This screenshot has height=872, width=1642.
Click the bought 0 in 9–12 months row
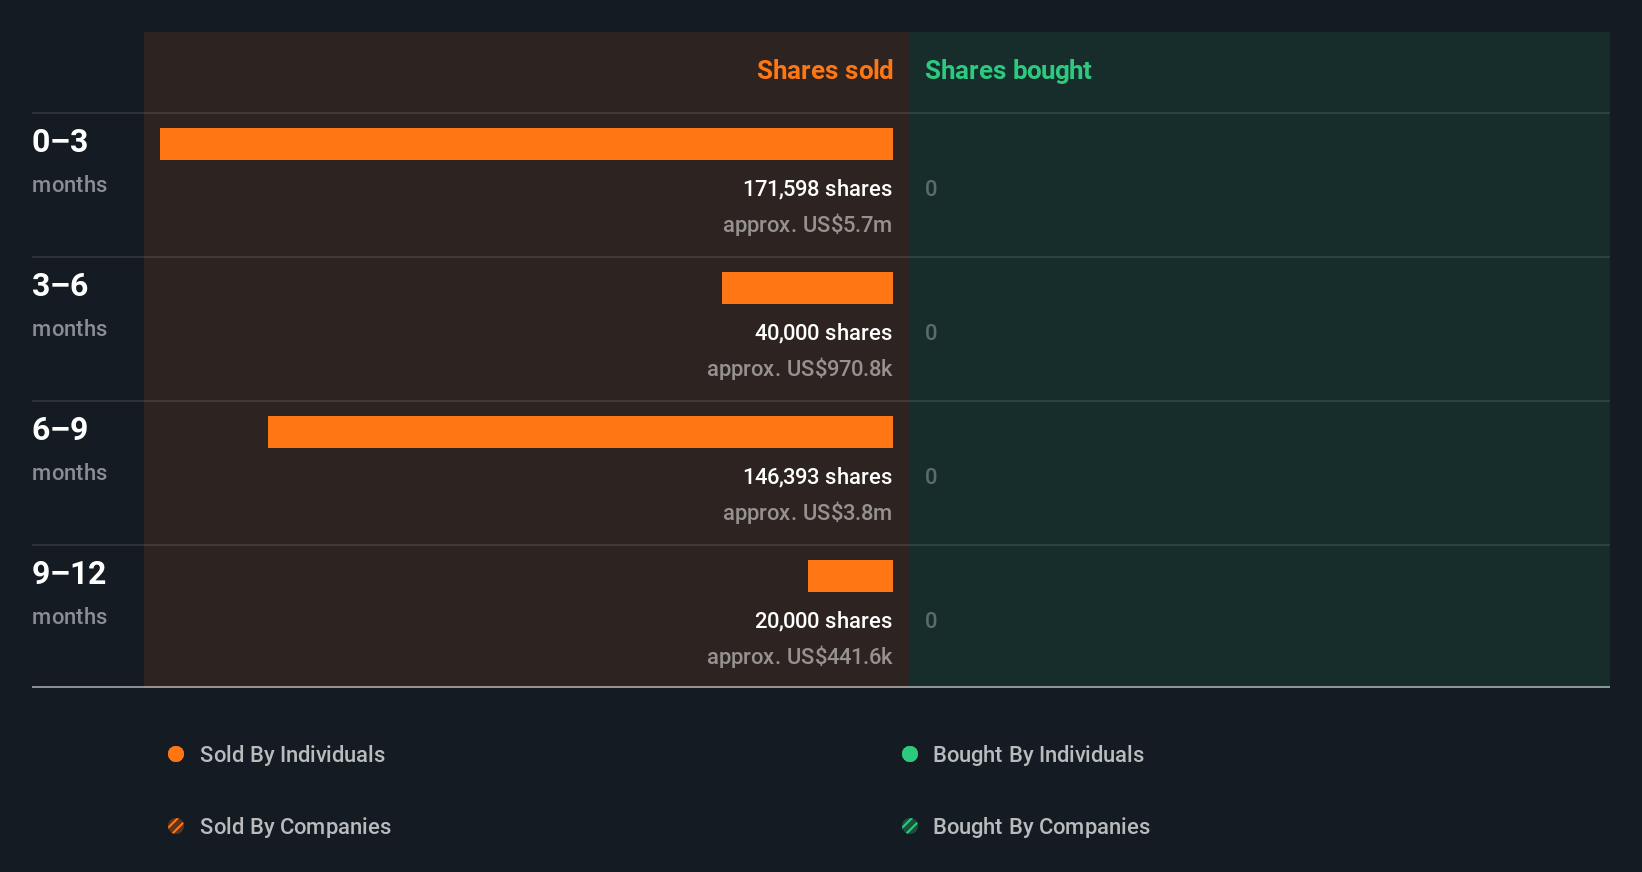pos(931,620)
